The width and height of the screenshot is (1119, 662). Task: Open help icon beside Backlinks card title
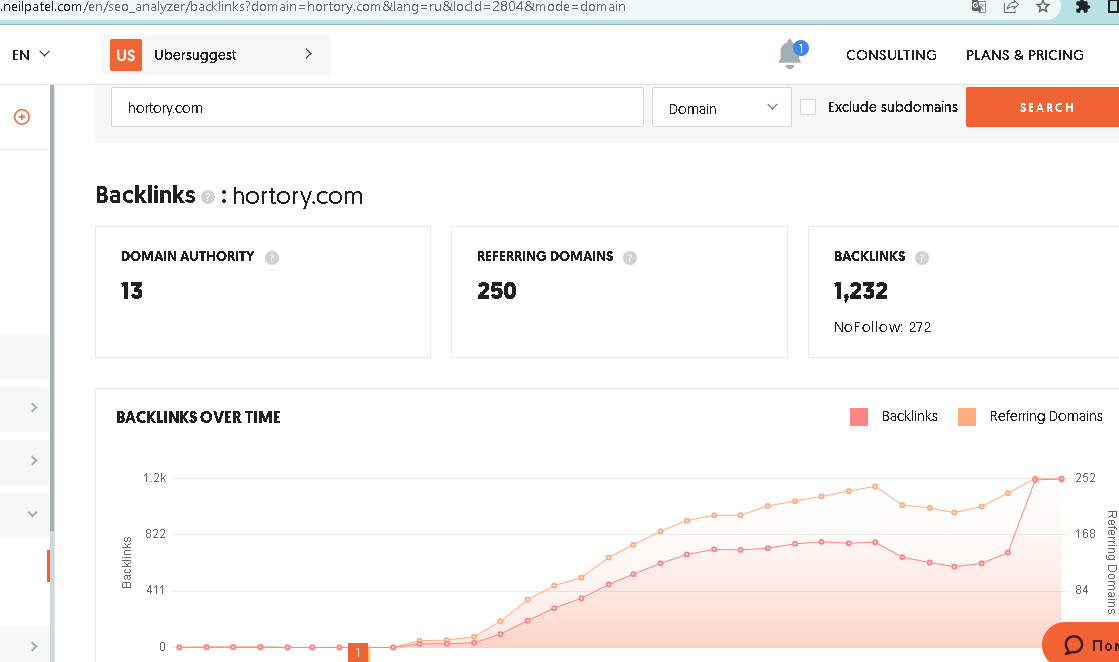click(922, 258)
